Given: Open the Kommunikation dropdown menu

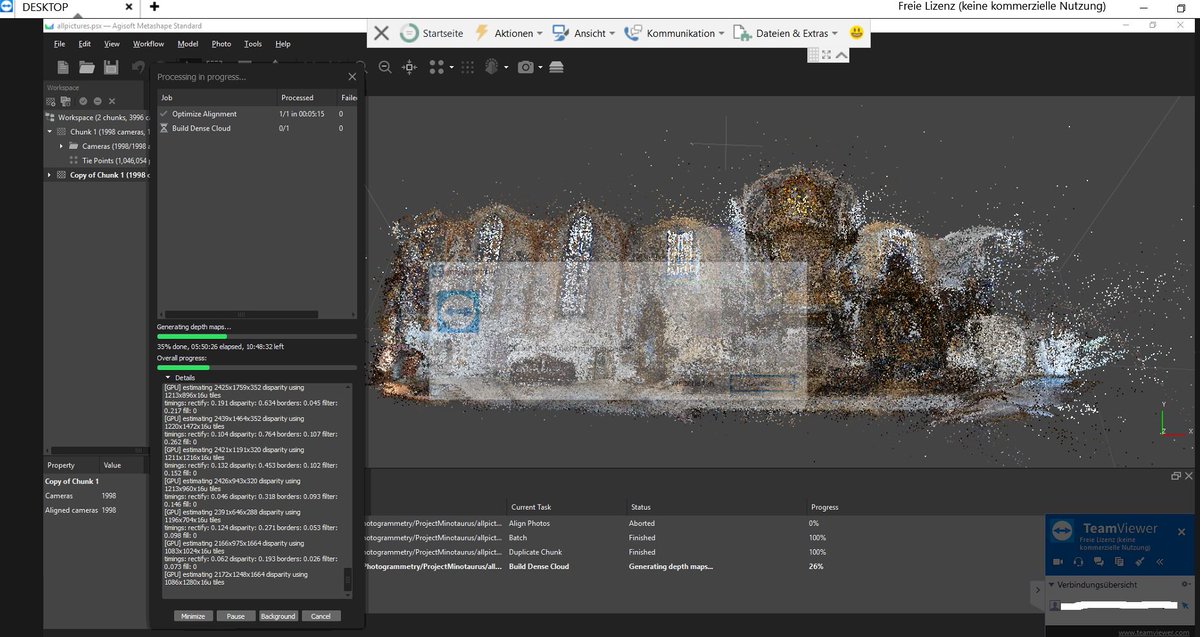Looking at the screenshot, I should tap(675, 33).
